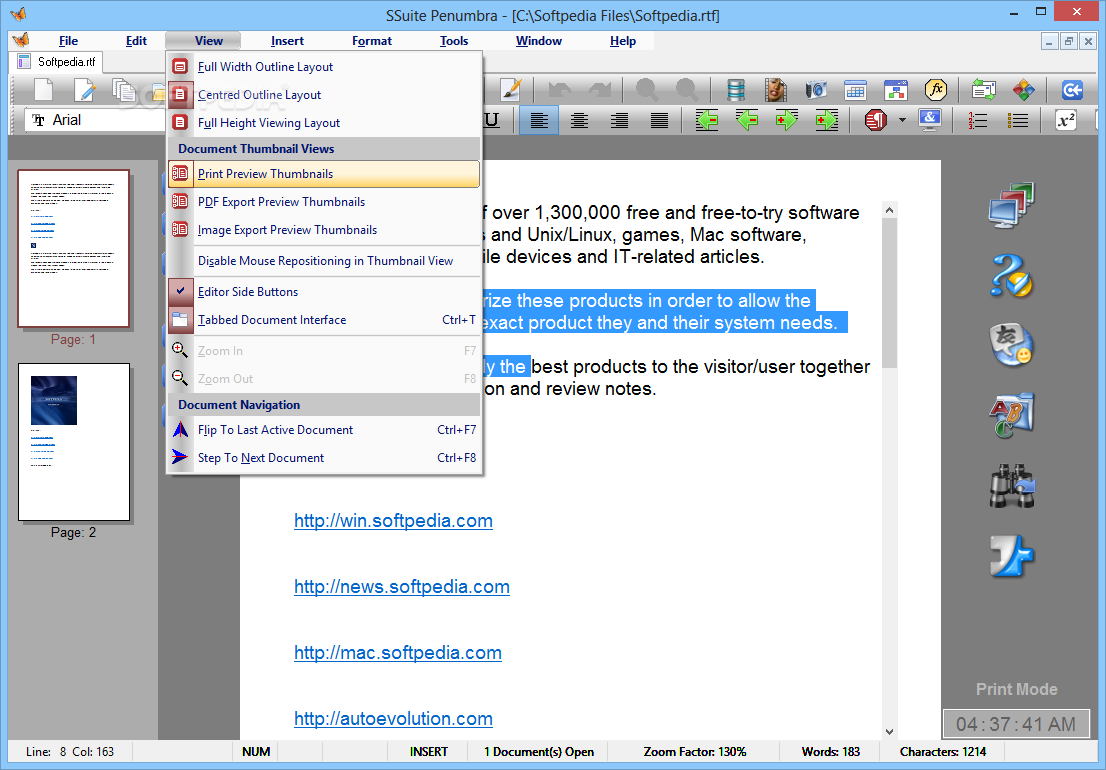
Task: Open the File menu
Action: point(68,41)
